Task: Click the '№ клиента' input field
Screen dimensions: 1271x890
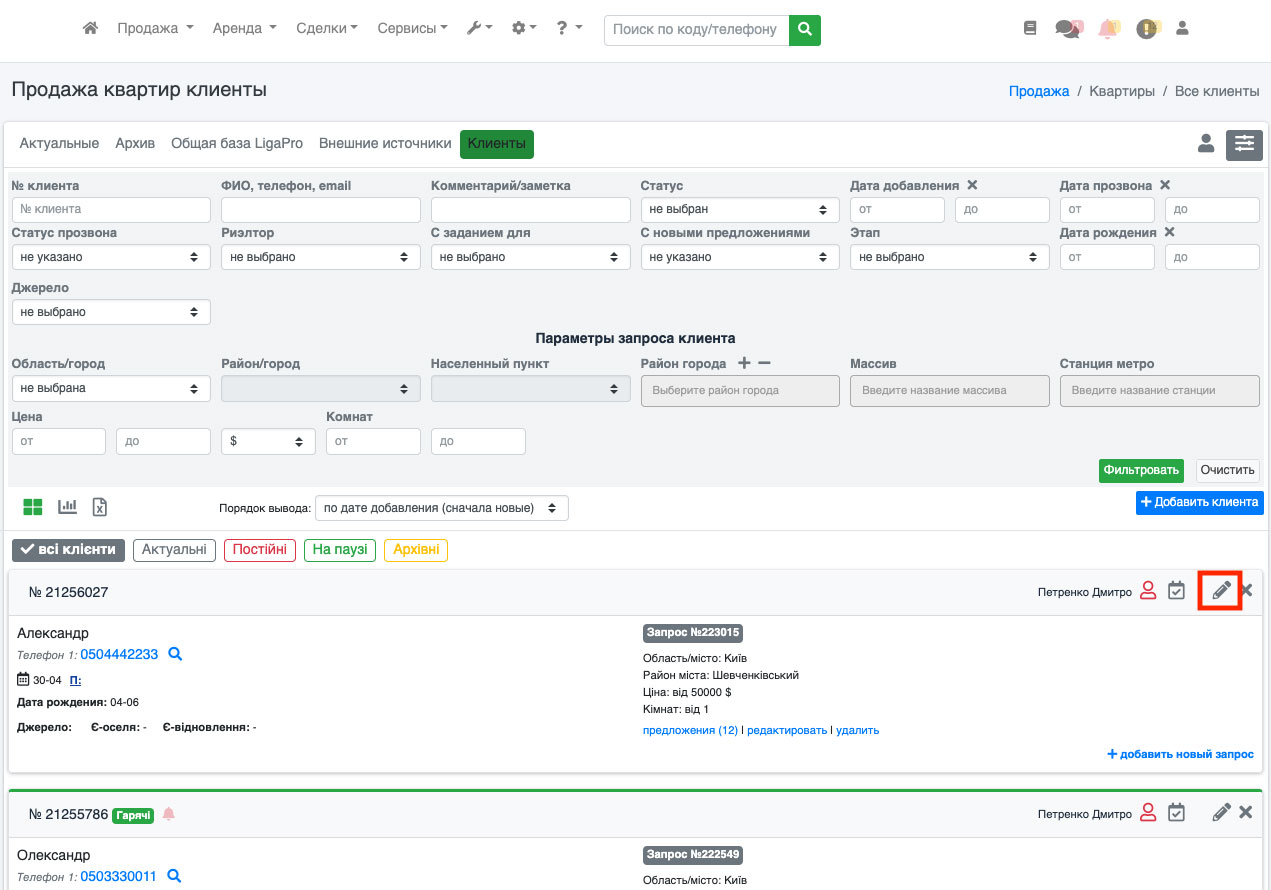Action: click(x=111, y=210)
